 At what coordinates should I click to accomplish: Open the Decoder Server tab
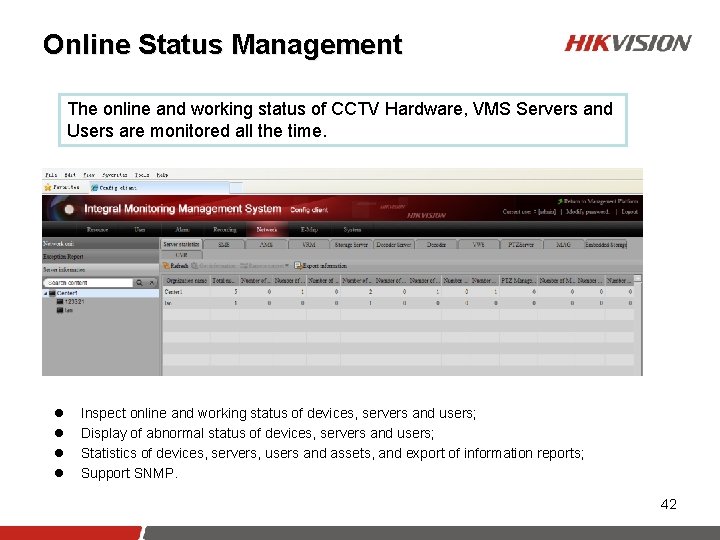click(394, 245)
